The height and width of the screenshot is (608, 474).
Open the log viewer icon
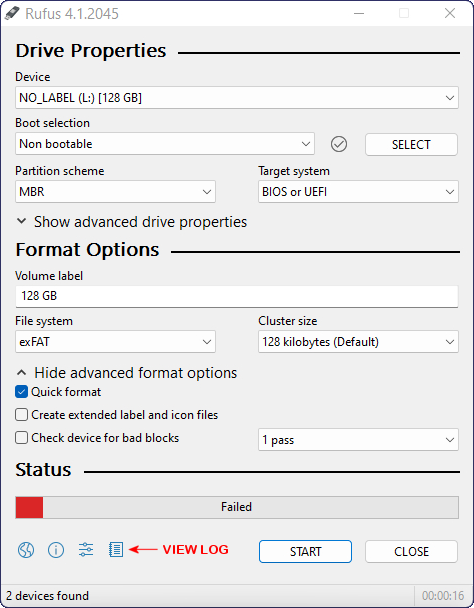click(116, 550)
